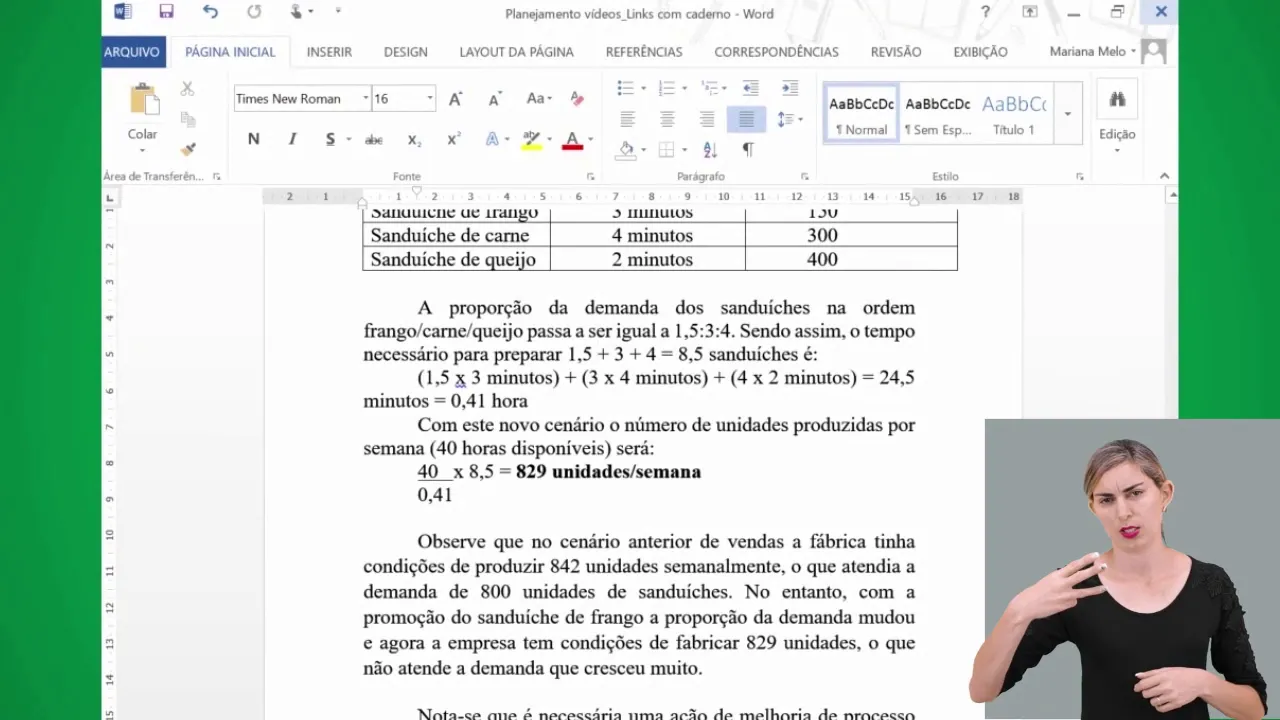Open the CORRESPONDÊNCIAS tab
Screen dimensions: 1280x720
776,52
